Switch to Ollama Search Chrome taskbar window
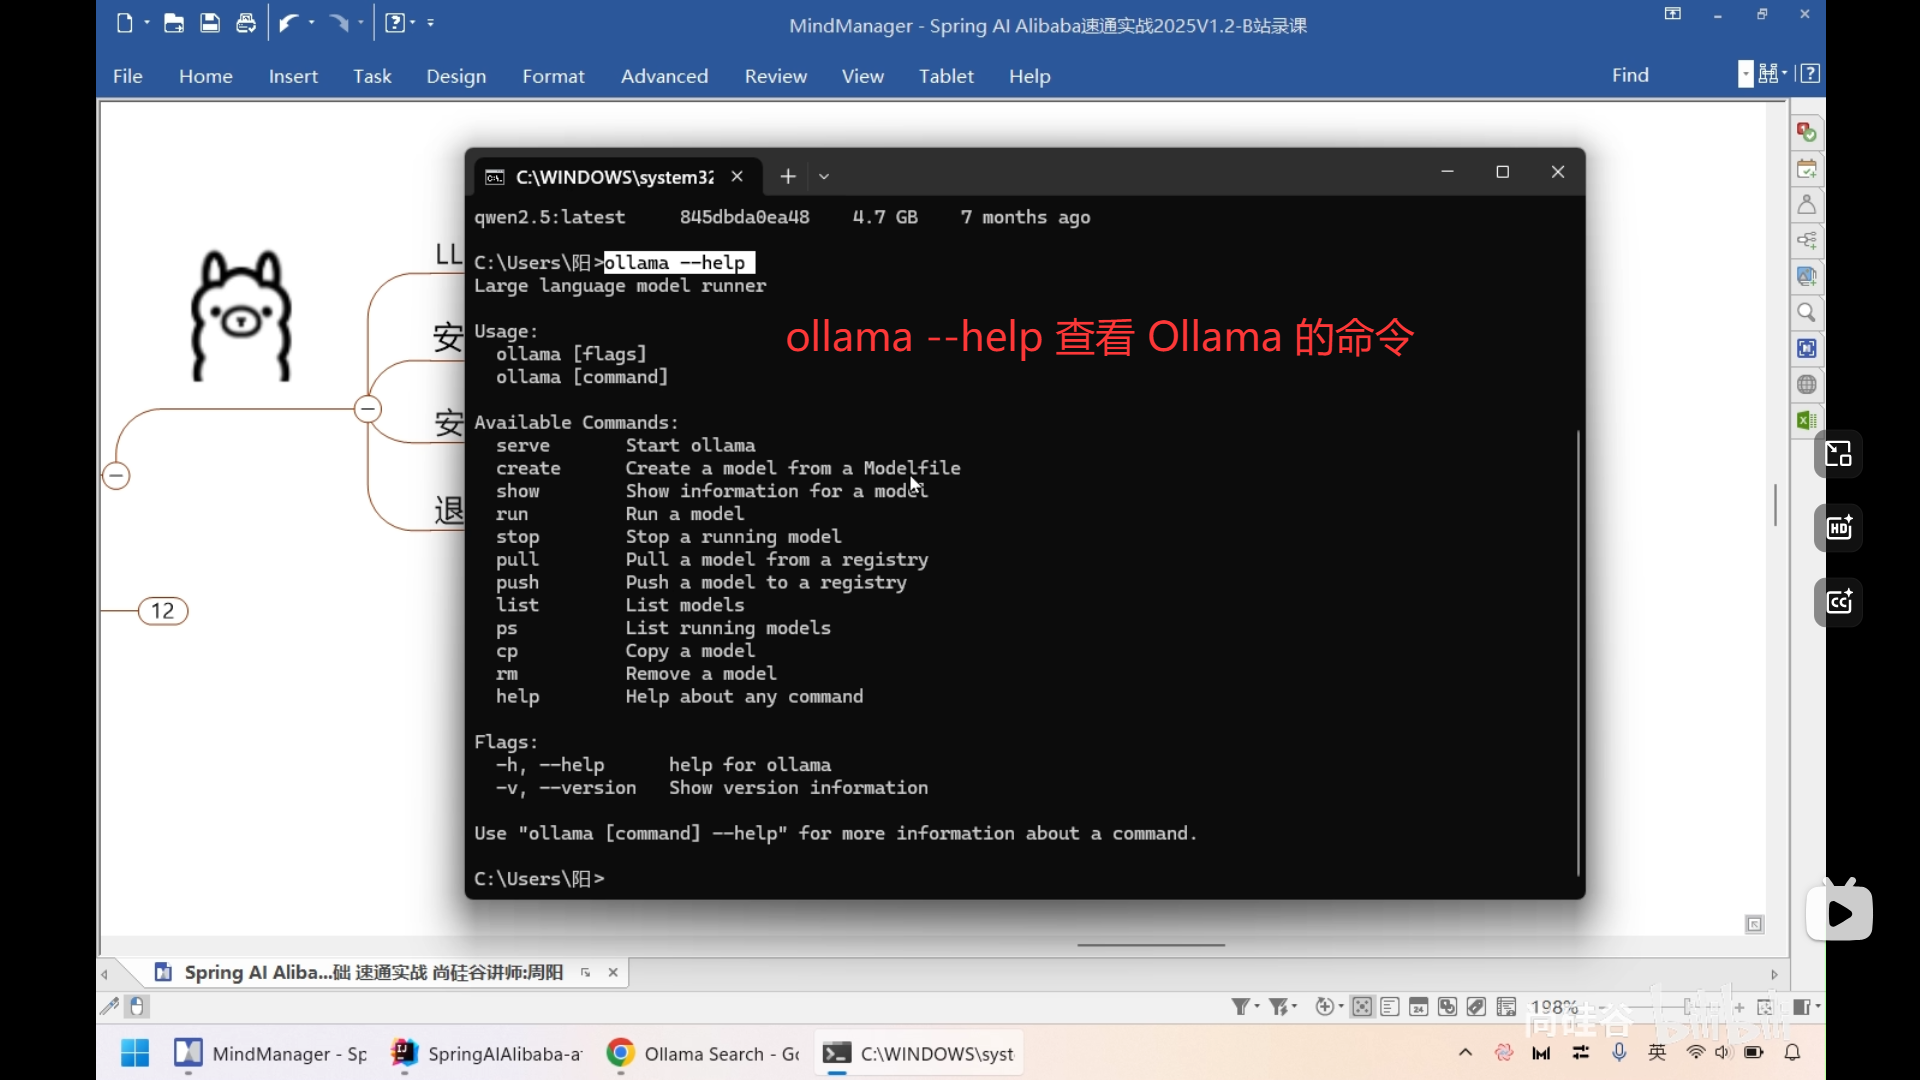1920x1080 pixels. (705, 1054)
